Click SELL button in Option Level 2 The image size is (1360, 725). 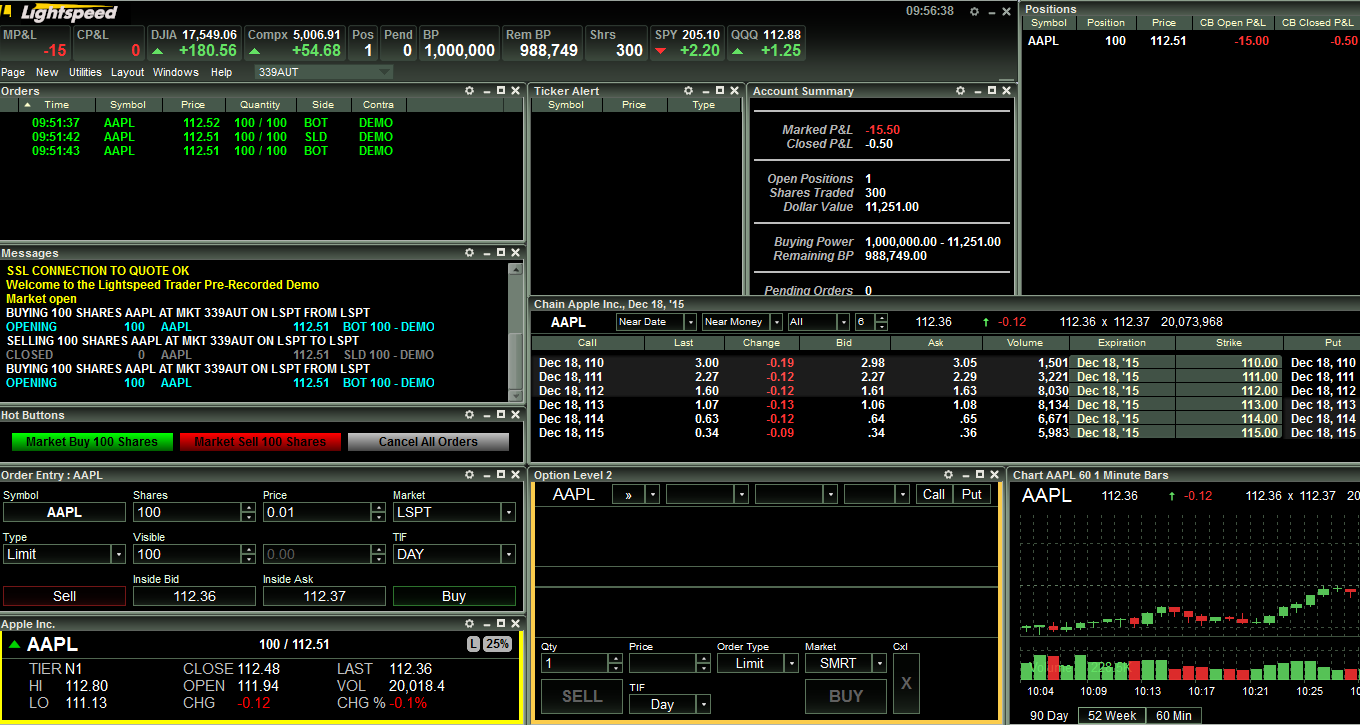(x=582, y=696)
